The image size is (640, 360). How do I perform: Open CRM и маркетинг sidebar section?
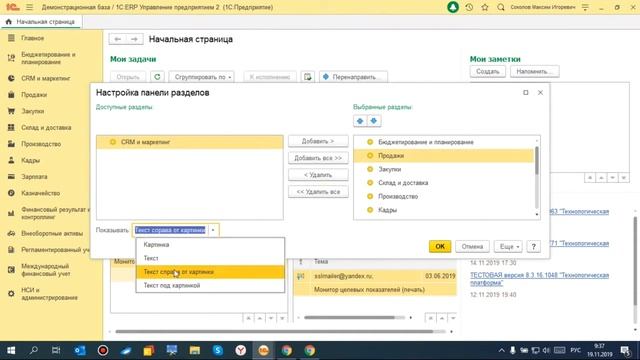pos(46,78)
